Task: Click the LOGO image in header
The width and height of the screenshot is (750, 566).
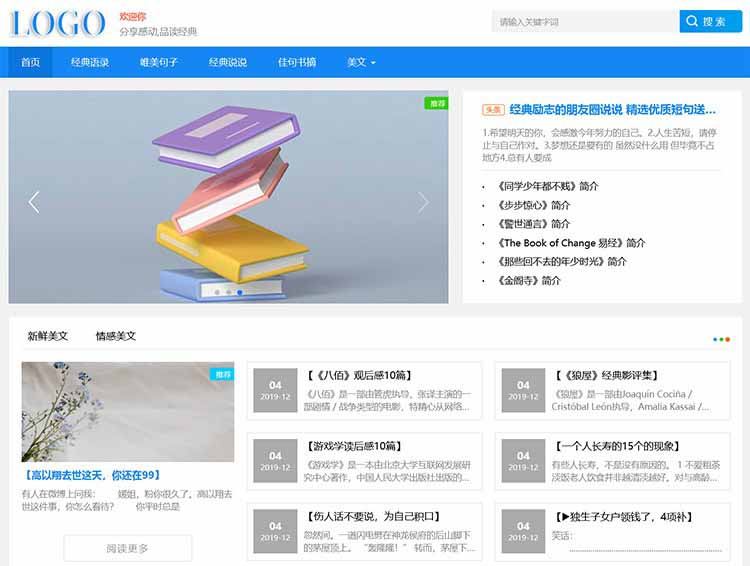Action: pyautogui.click(x=57, y=23)
